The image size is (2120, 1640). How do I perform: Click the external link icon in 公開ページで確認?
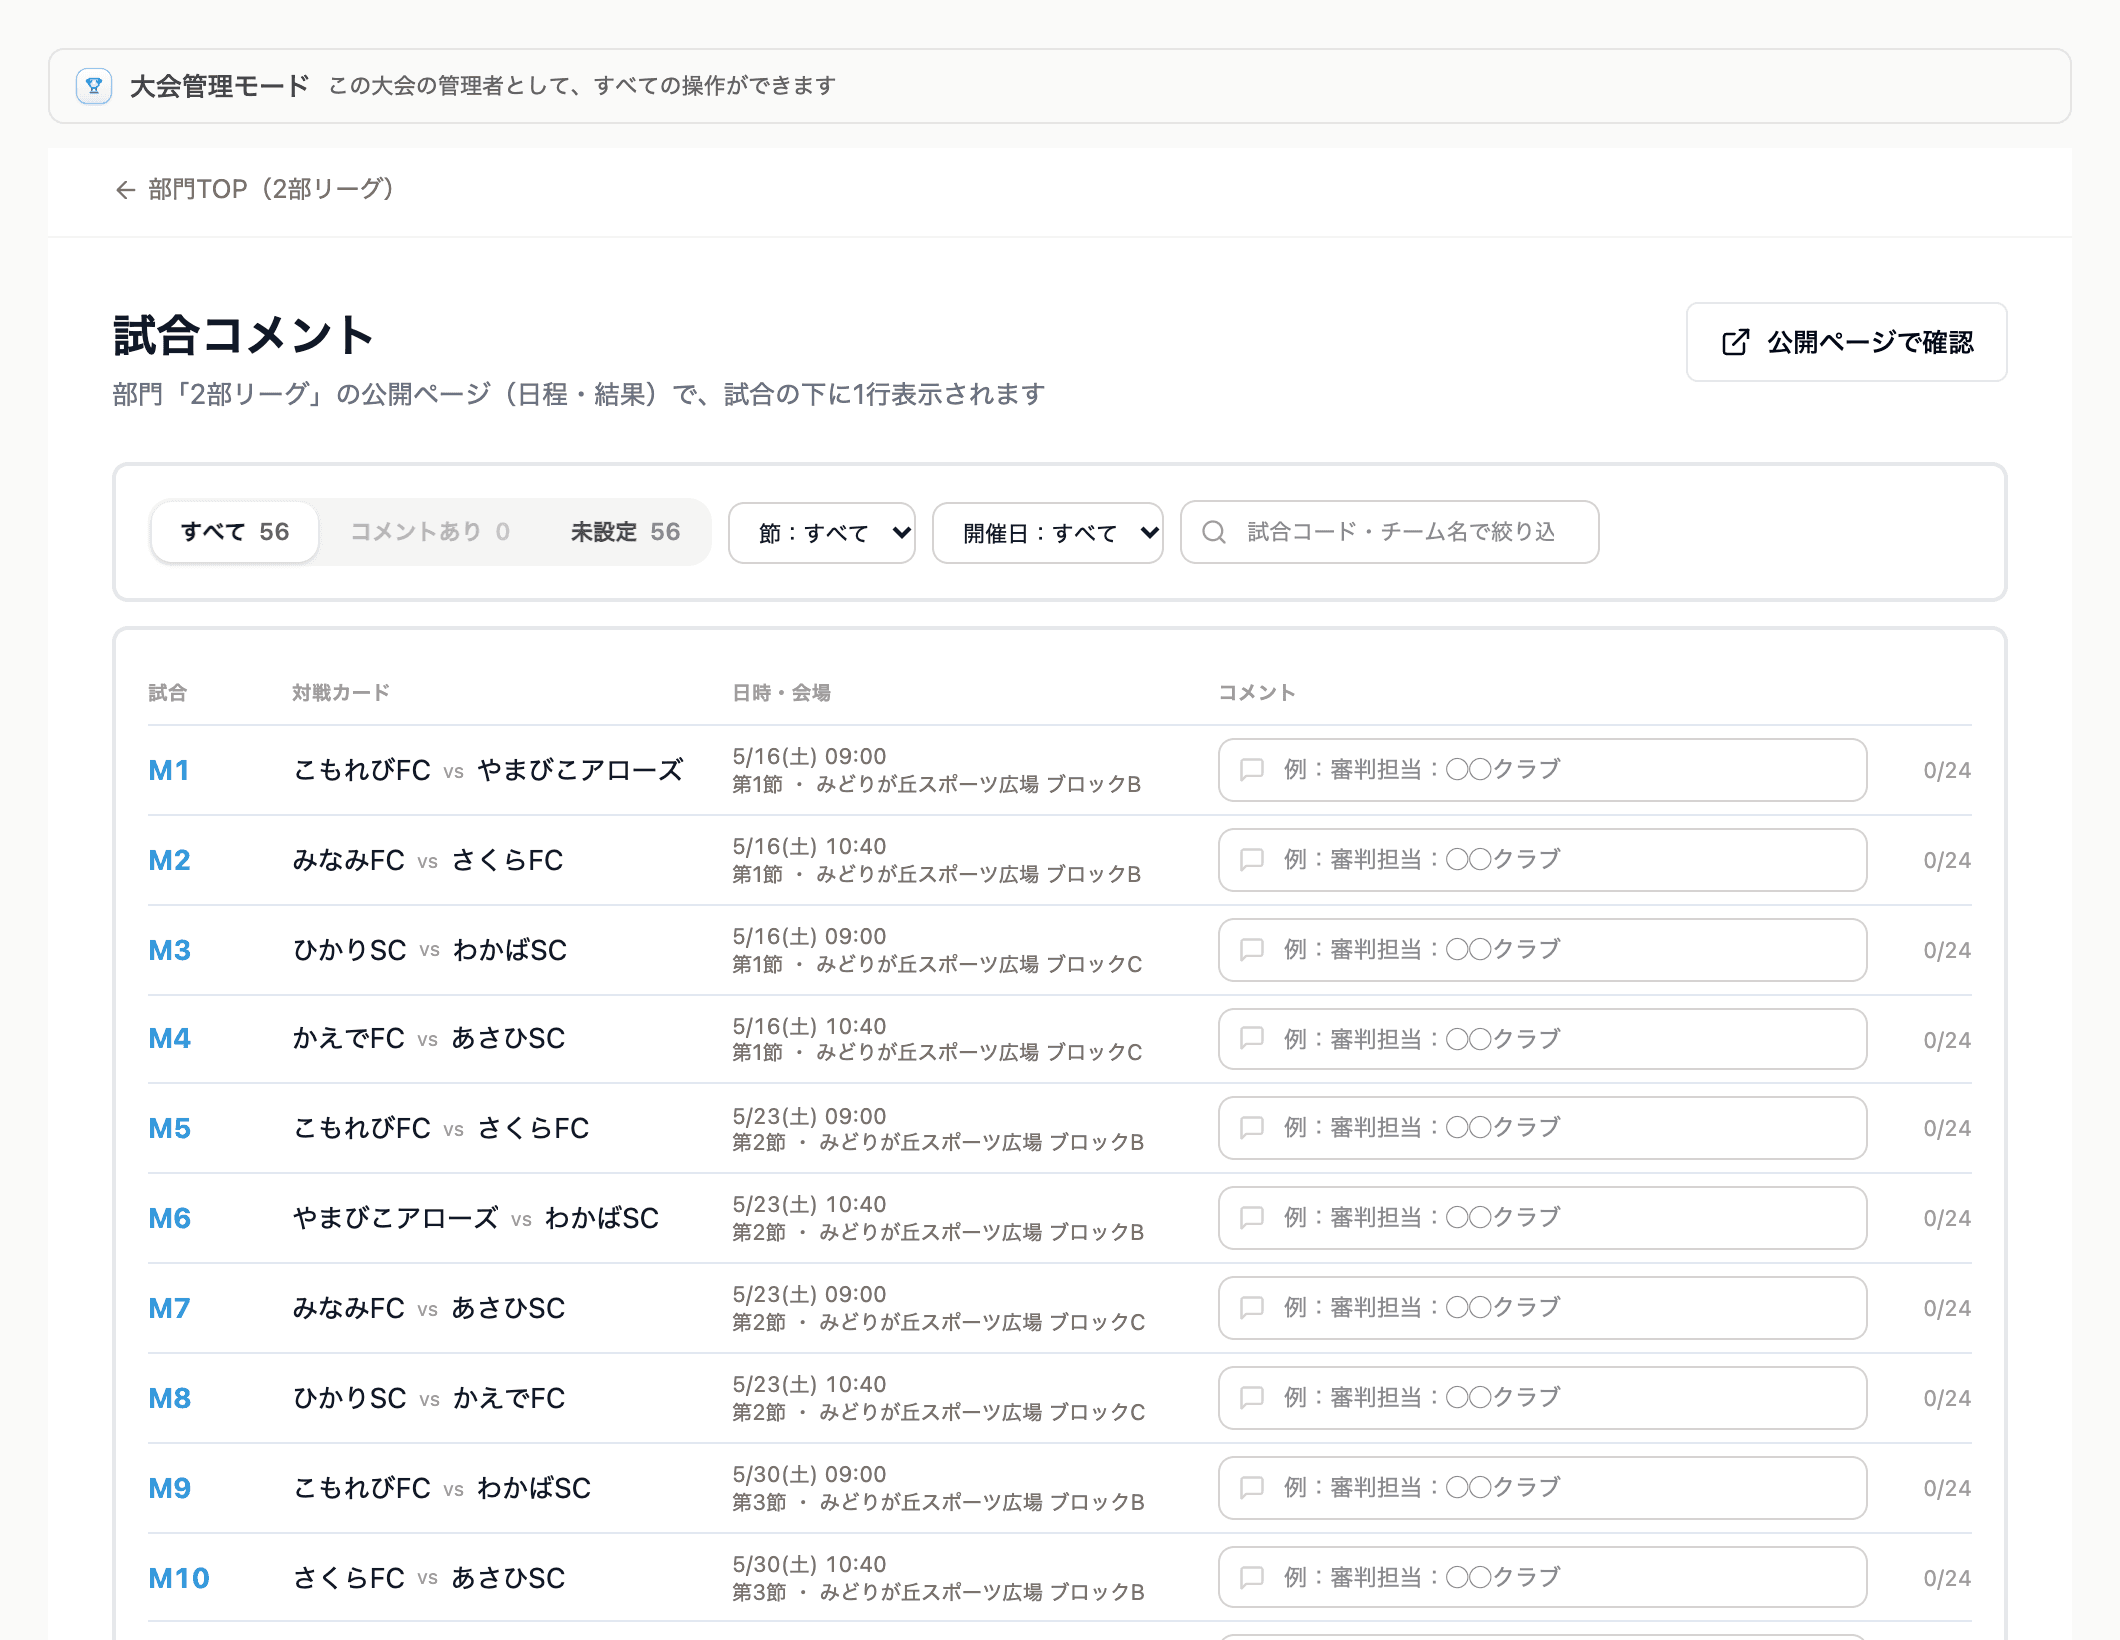[1735, 342]
